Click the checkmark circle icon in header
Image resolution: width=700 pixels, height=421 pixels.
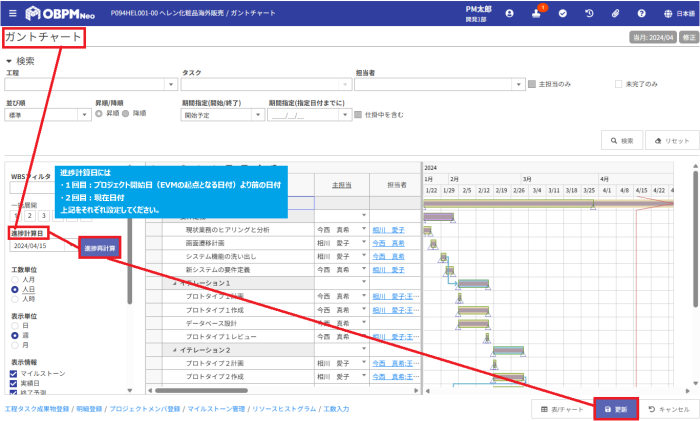(563, 14)
